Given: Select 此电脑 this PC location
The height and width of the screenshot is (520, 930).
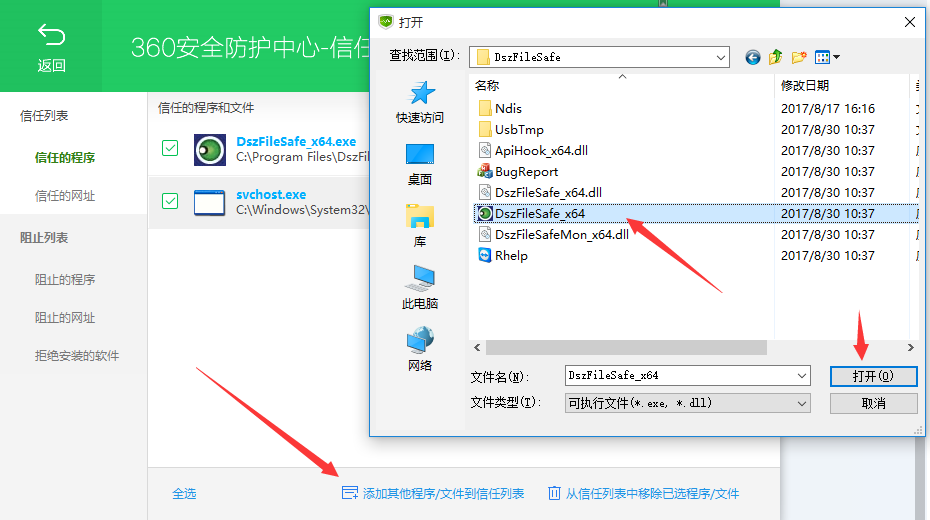Looking at the screenshot, I should click(x=420, y=288).
